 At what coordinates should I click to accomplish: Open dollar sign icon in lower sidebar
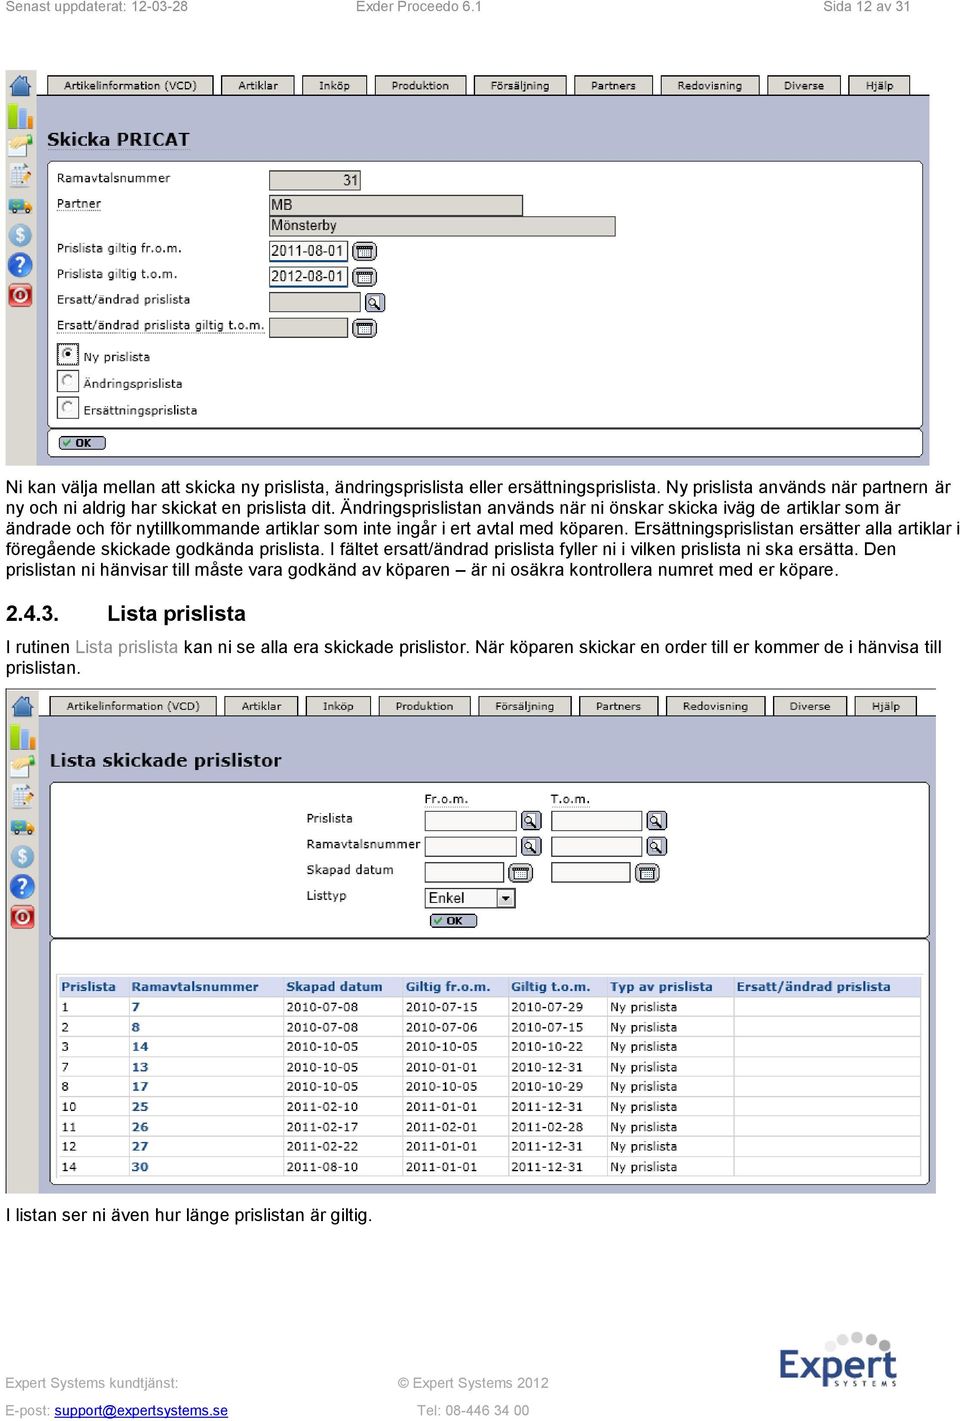22,857
